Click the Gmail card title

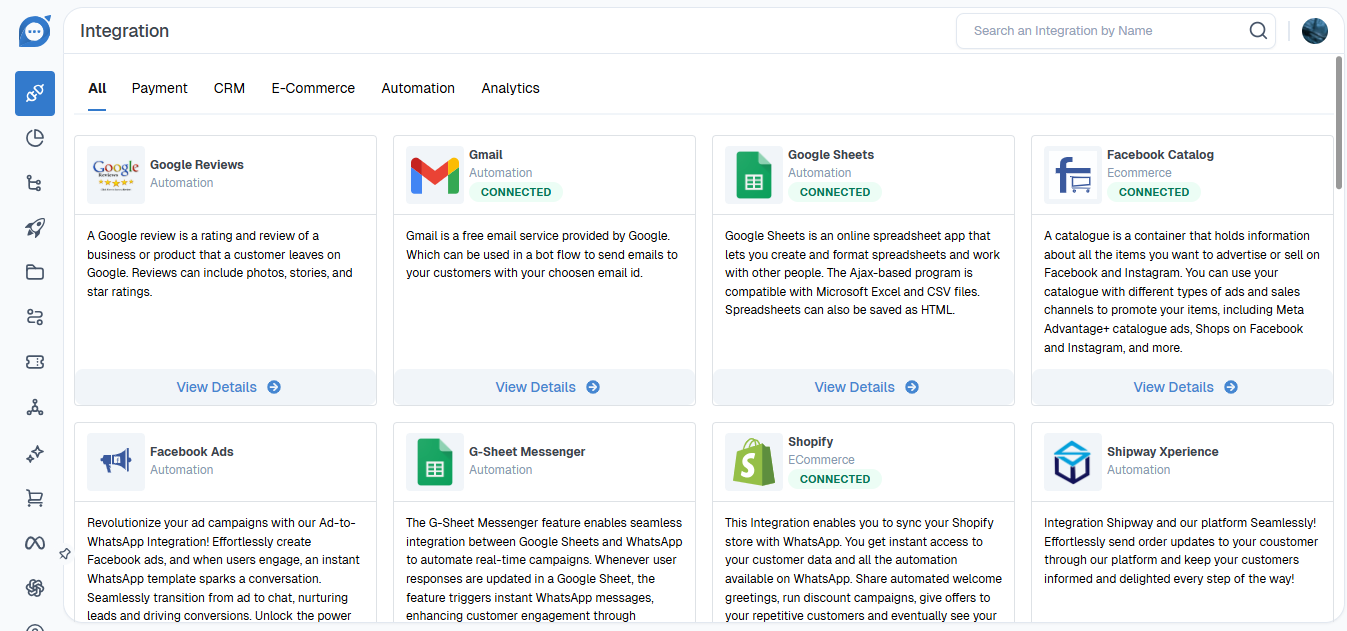[x=486, y=155]
